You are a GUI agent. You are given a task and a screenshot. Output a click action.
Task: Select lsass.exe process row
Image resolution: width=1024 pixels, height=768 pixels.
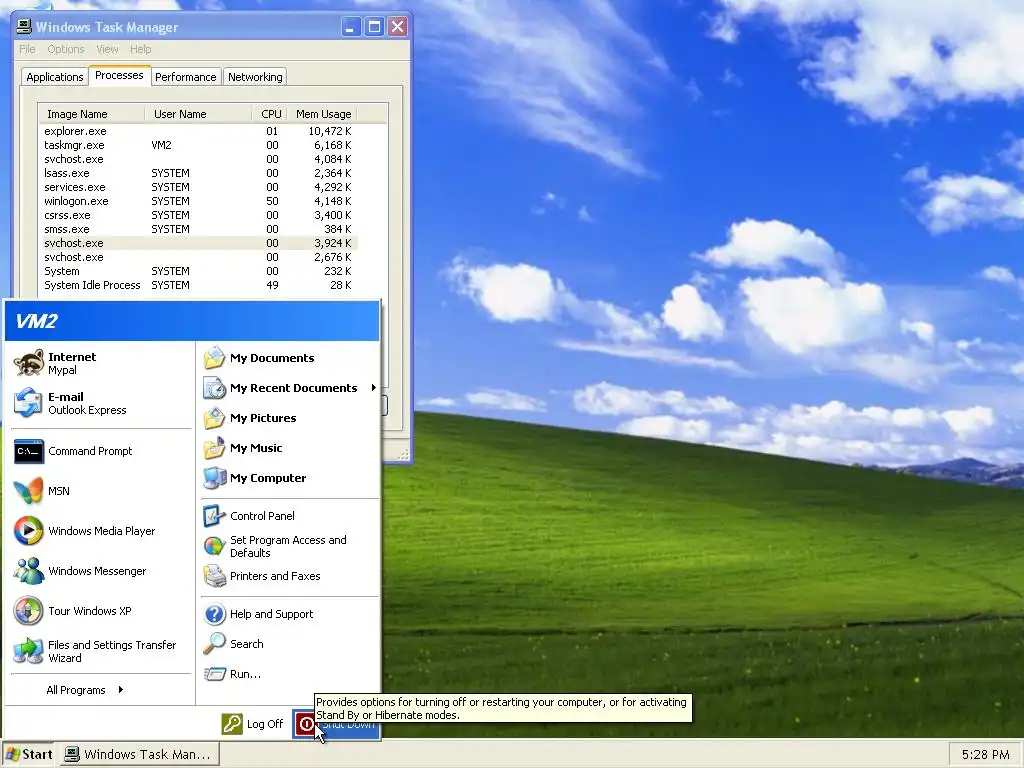pos(198,173)
